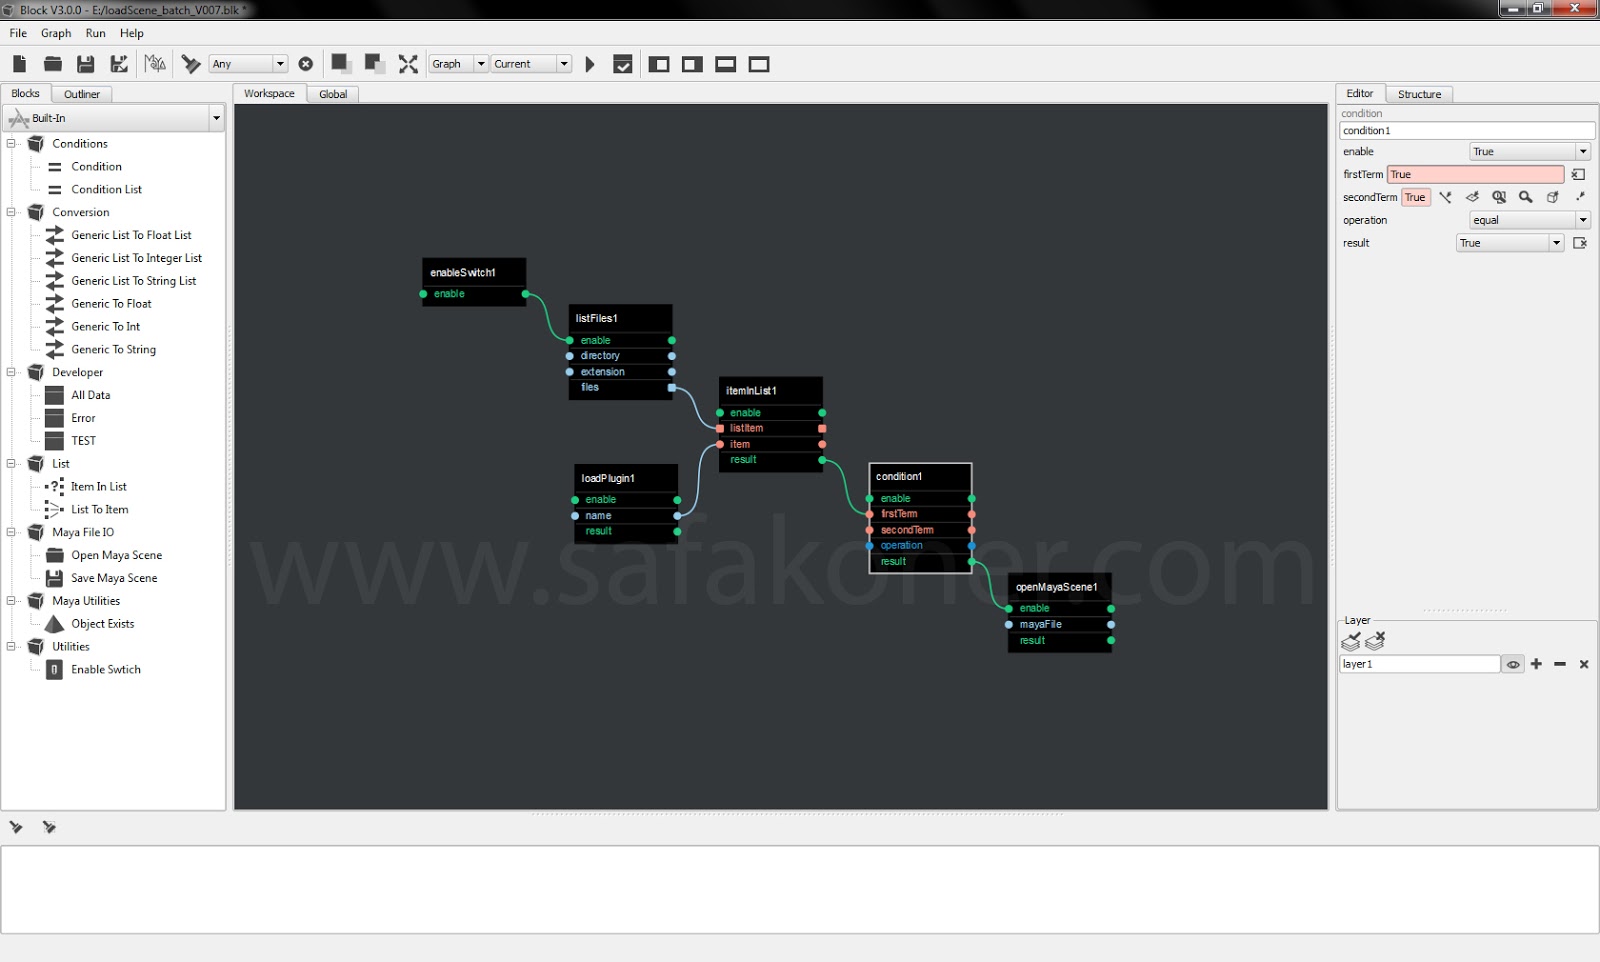
Task: Click the cube icon in secondTerm row
Action: pyautogui.click(x=1553, y=197)
